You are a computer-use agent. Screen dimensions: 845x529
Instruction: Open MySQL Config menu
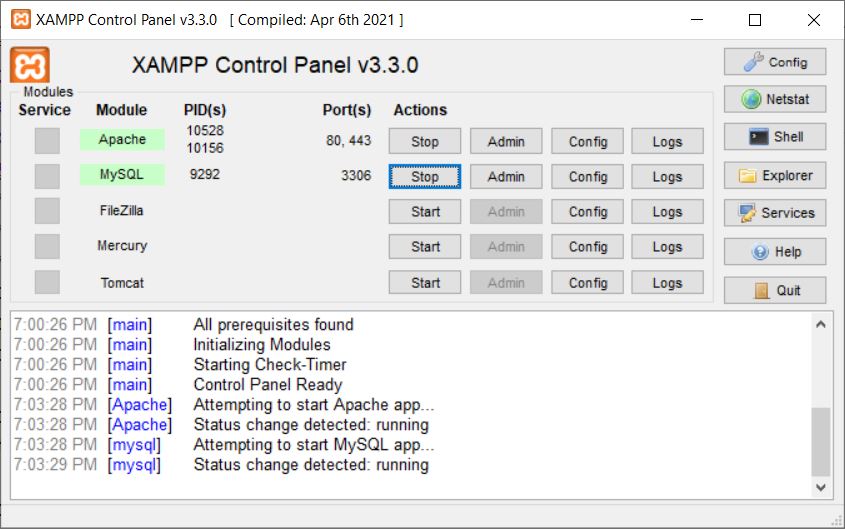point(587,177)
